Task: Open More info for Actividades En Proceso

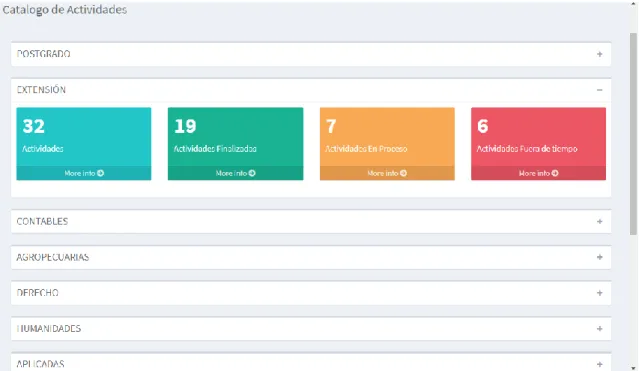Action: 387,173
